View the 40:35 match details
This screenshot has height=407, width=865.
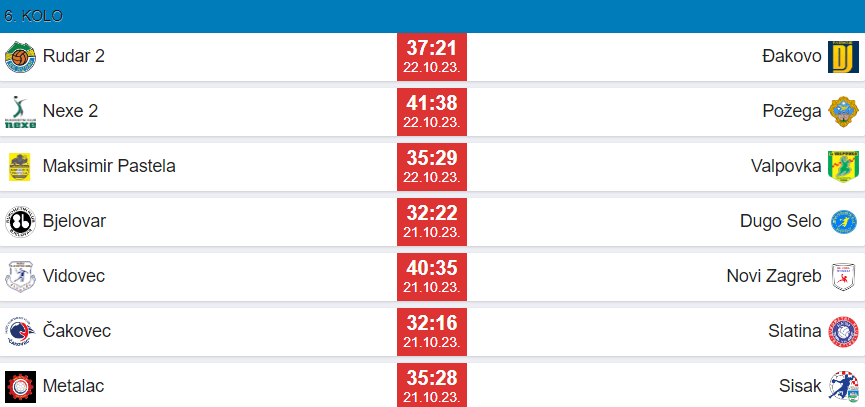tap(432, 276)
